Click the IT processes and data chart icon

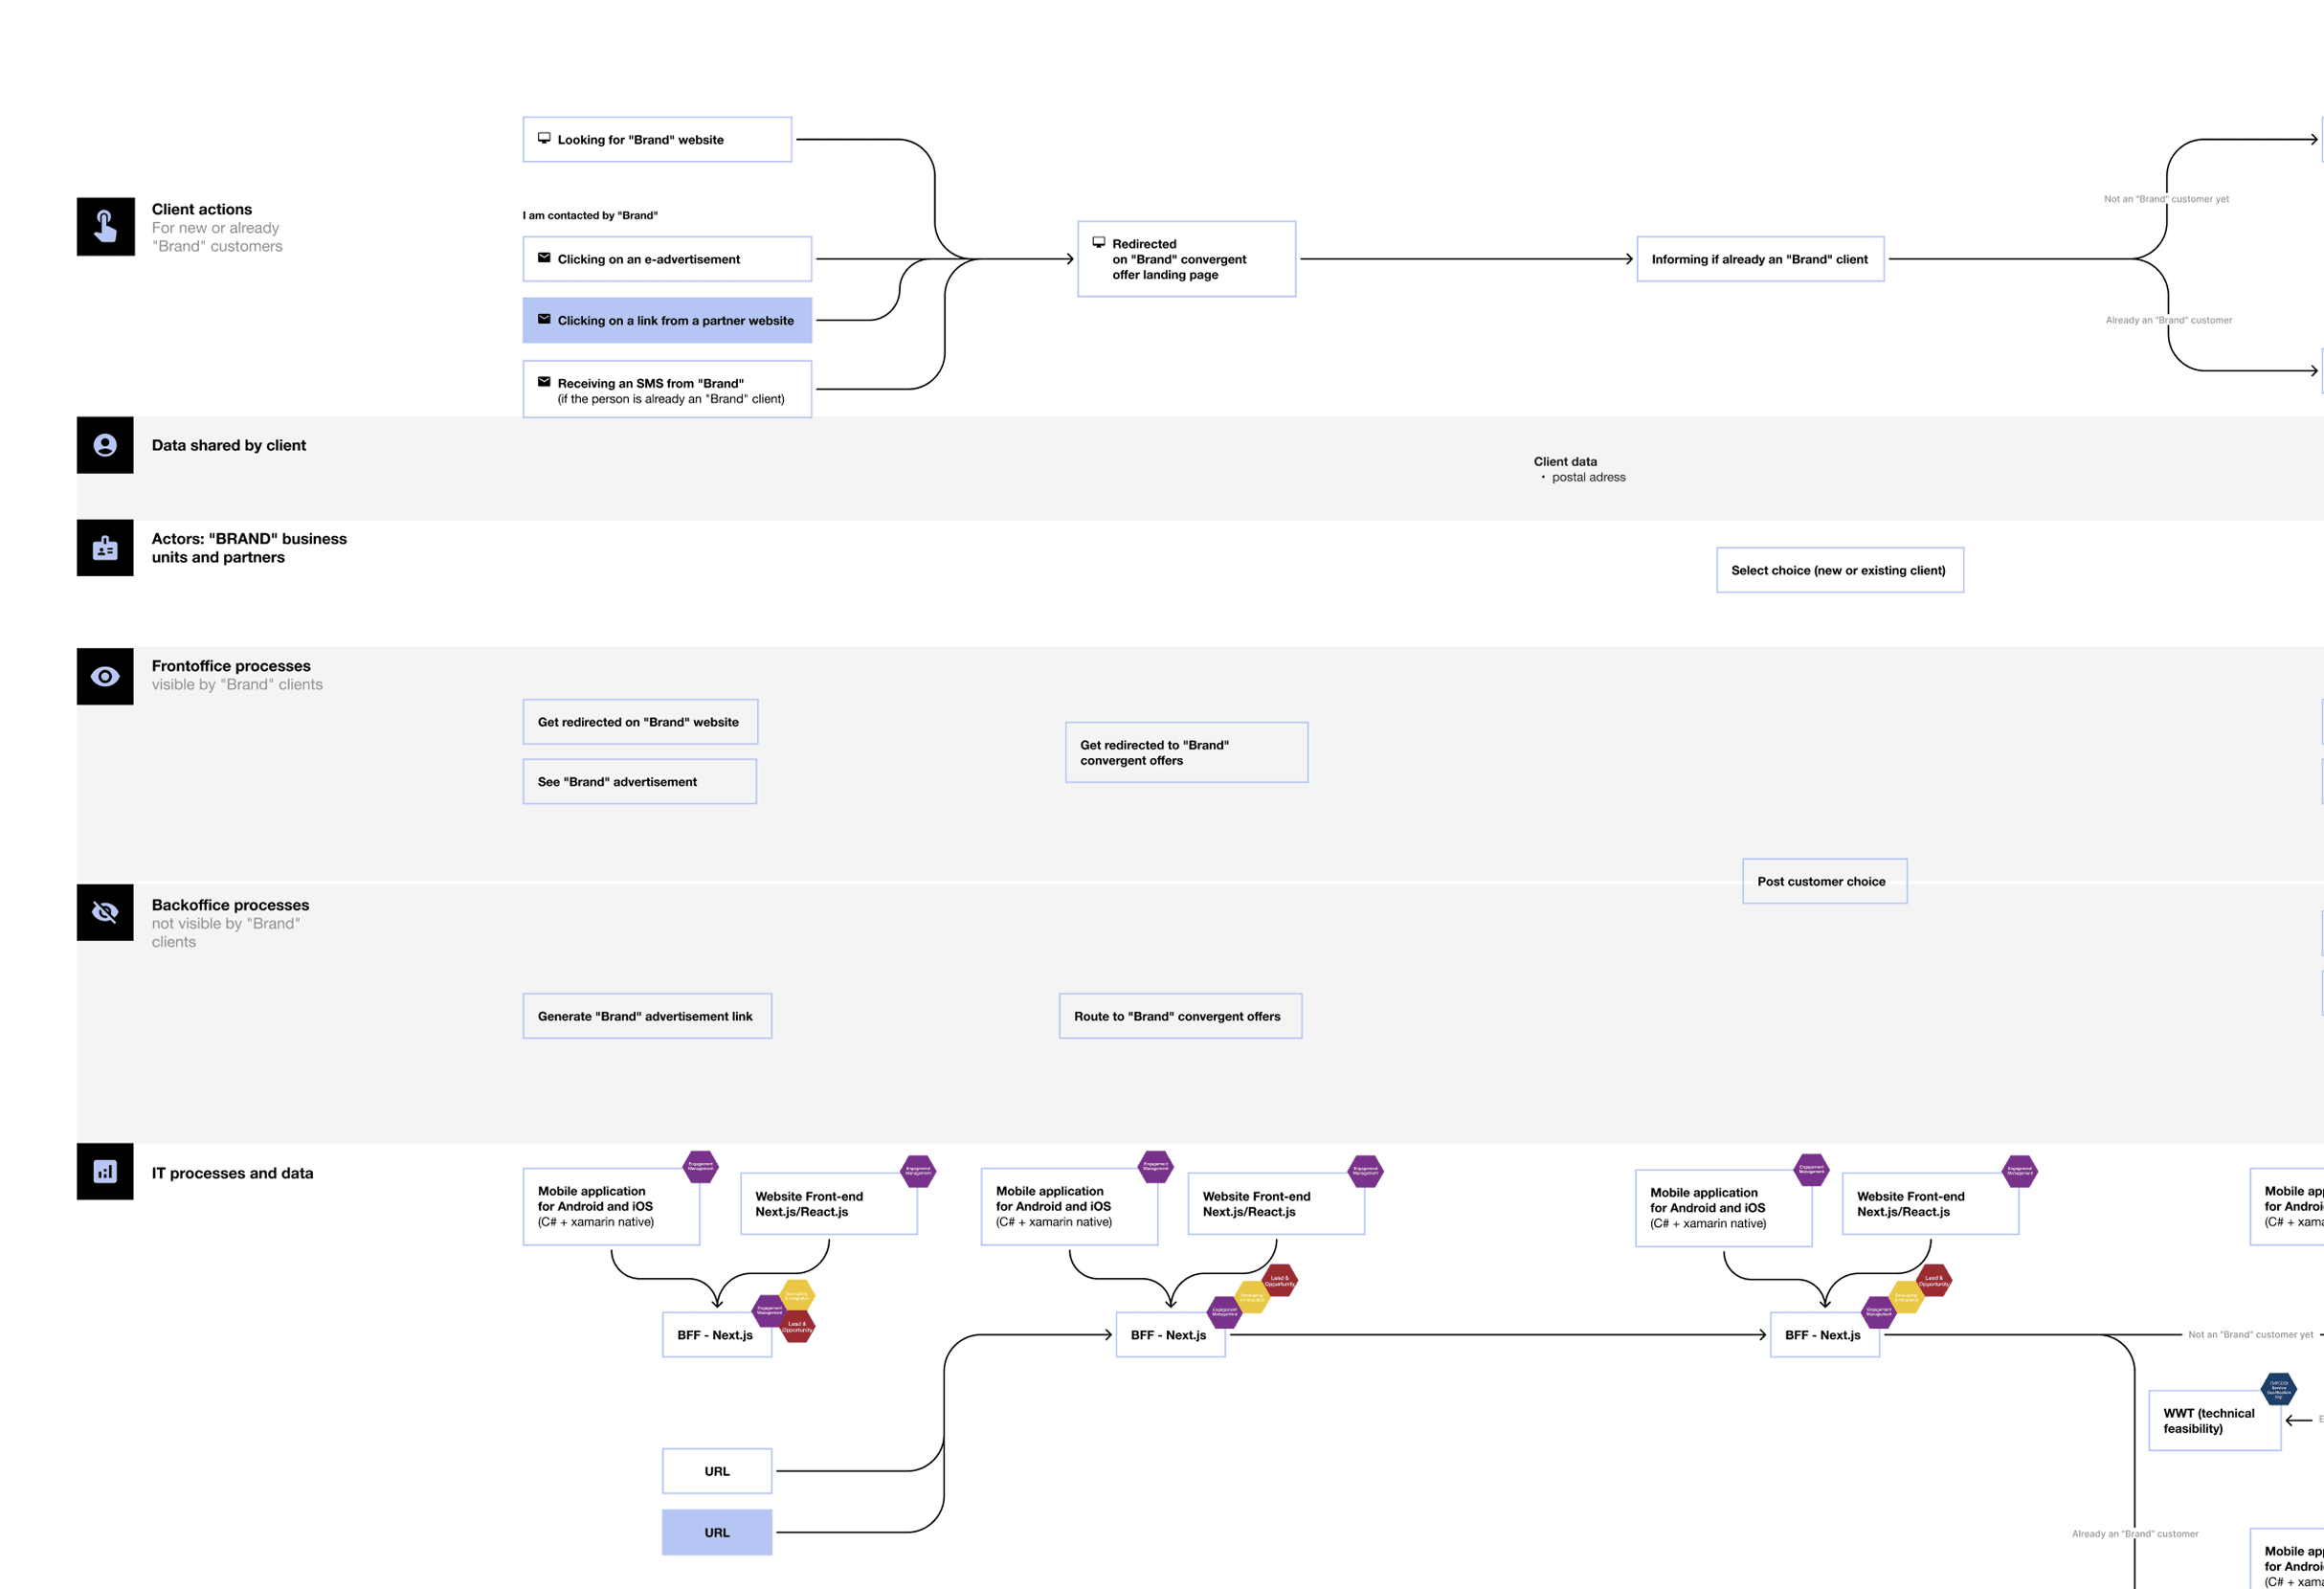click(x=105, y=1171)
